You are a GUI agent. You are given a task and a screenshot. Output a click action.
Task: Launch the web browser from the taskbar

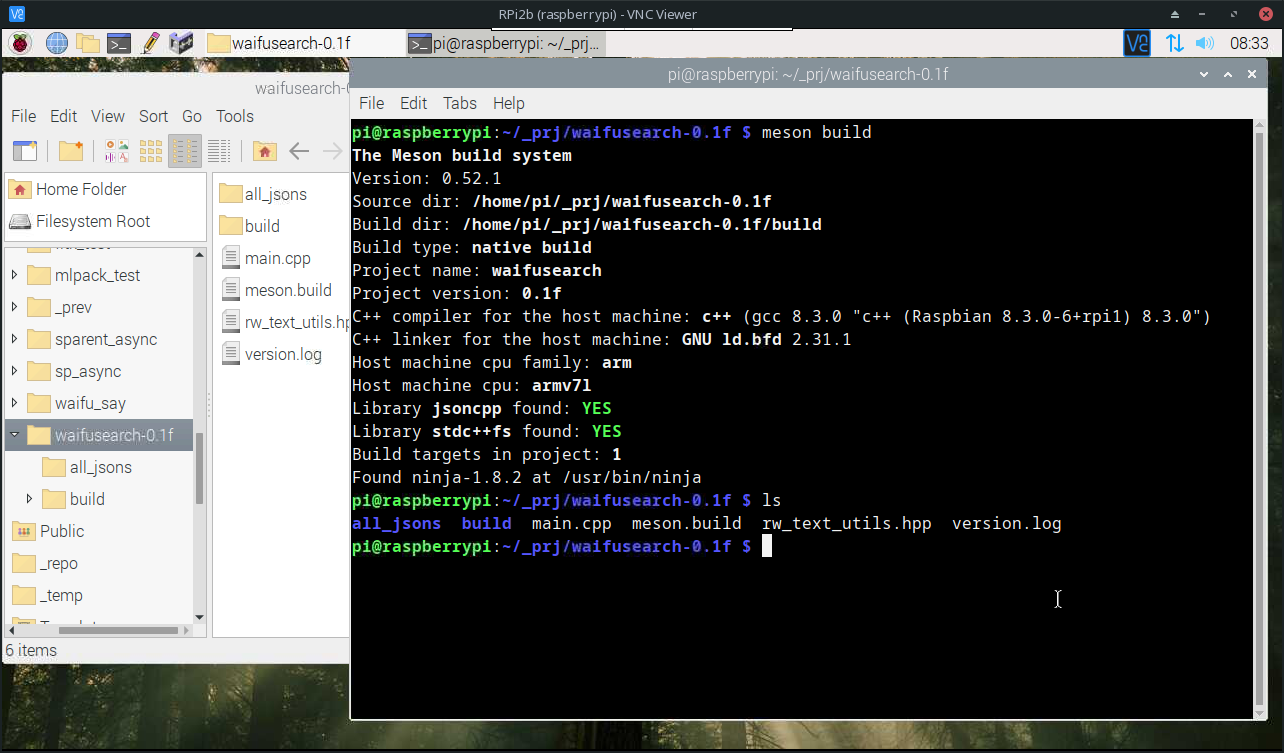point(56,43)
